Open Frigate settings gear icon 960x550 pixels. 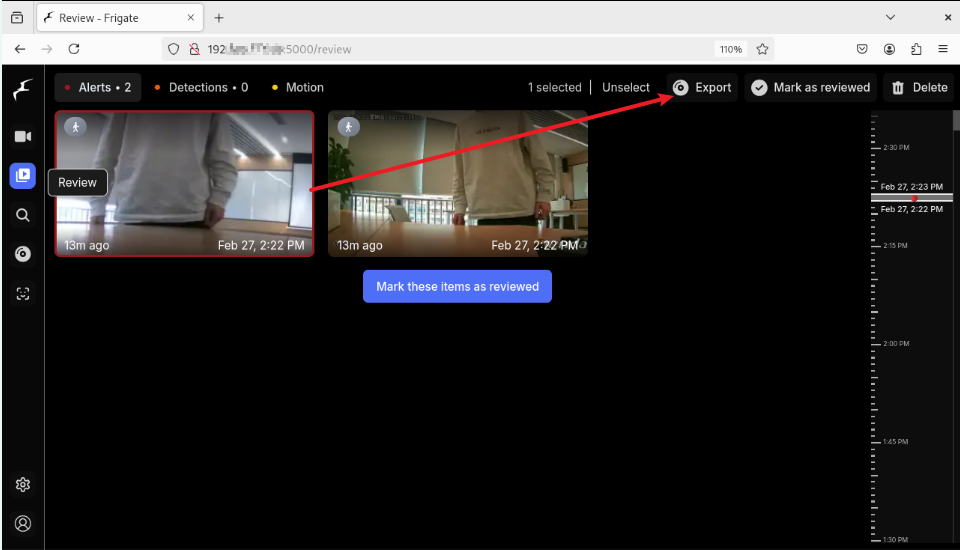coord(22,485)
